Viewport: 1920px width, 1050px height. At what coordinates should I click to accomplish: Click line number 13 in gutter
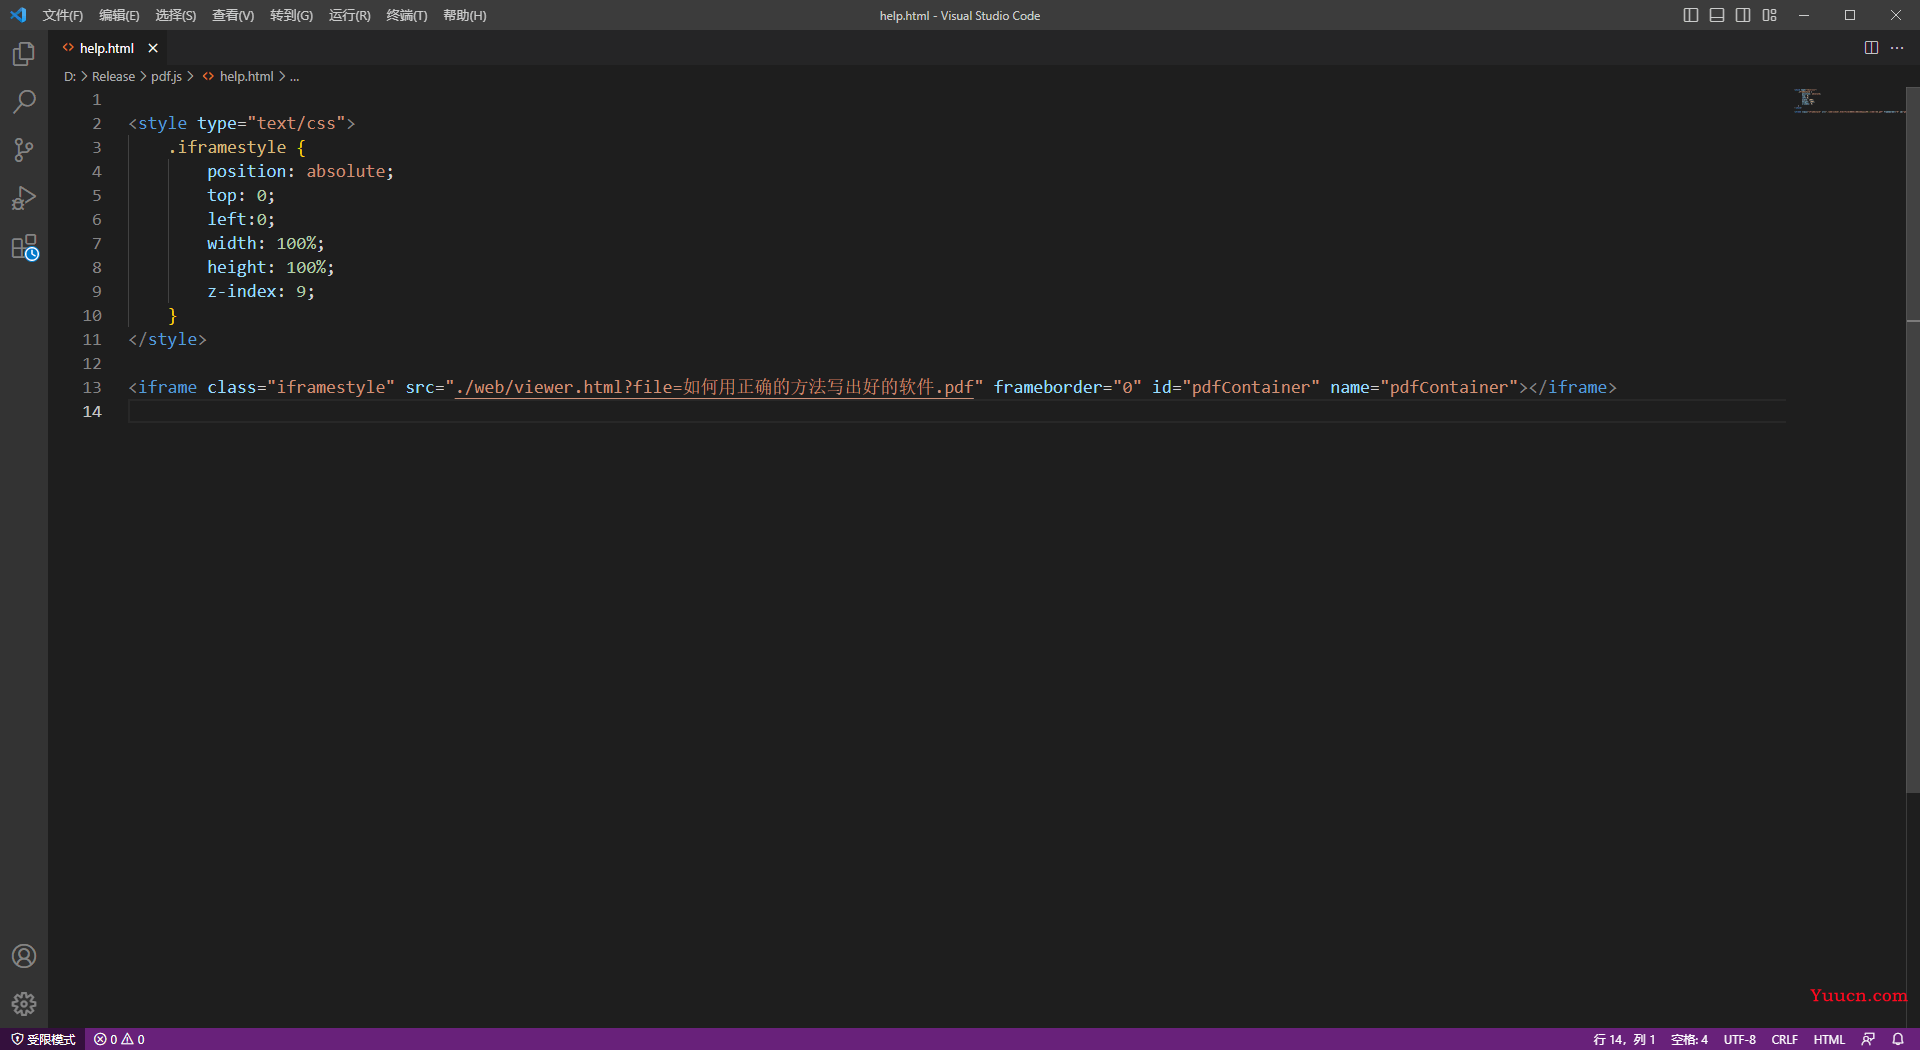[x=92, y=387]
